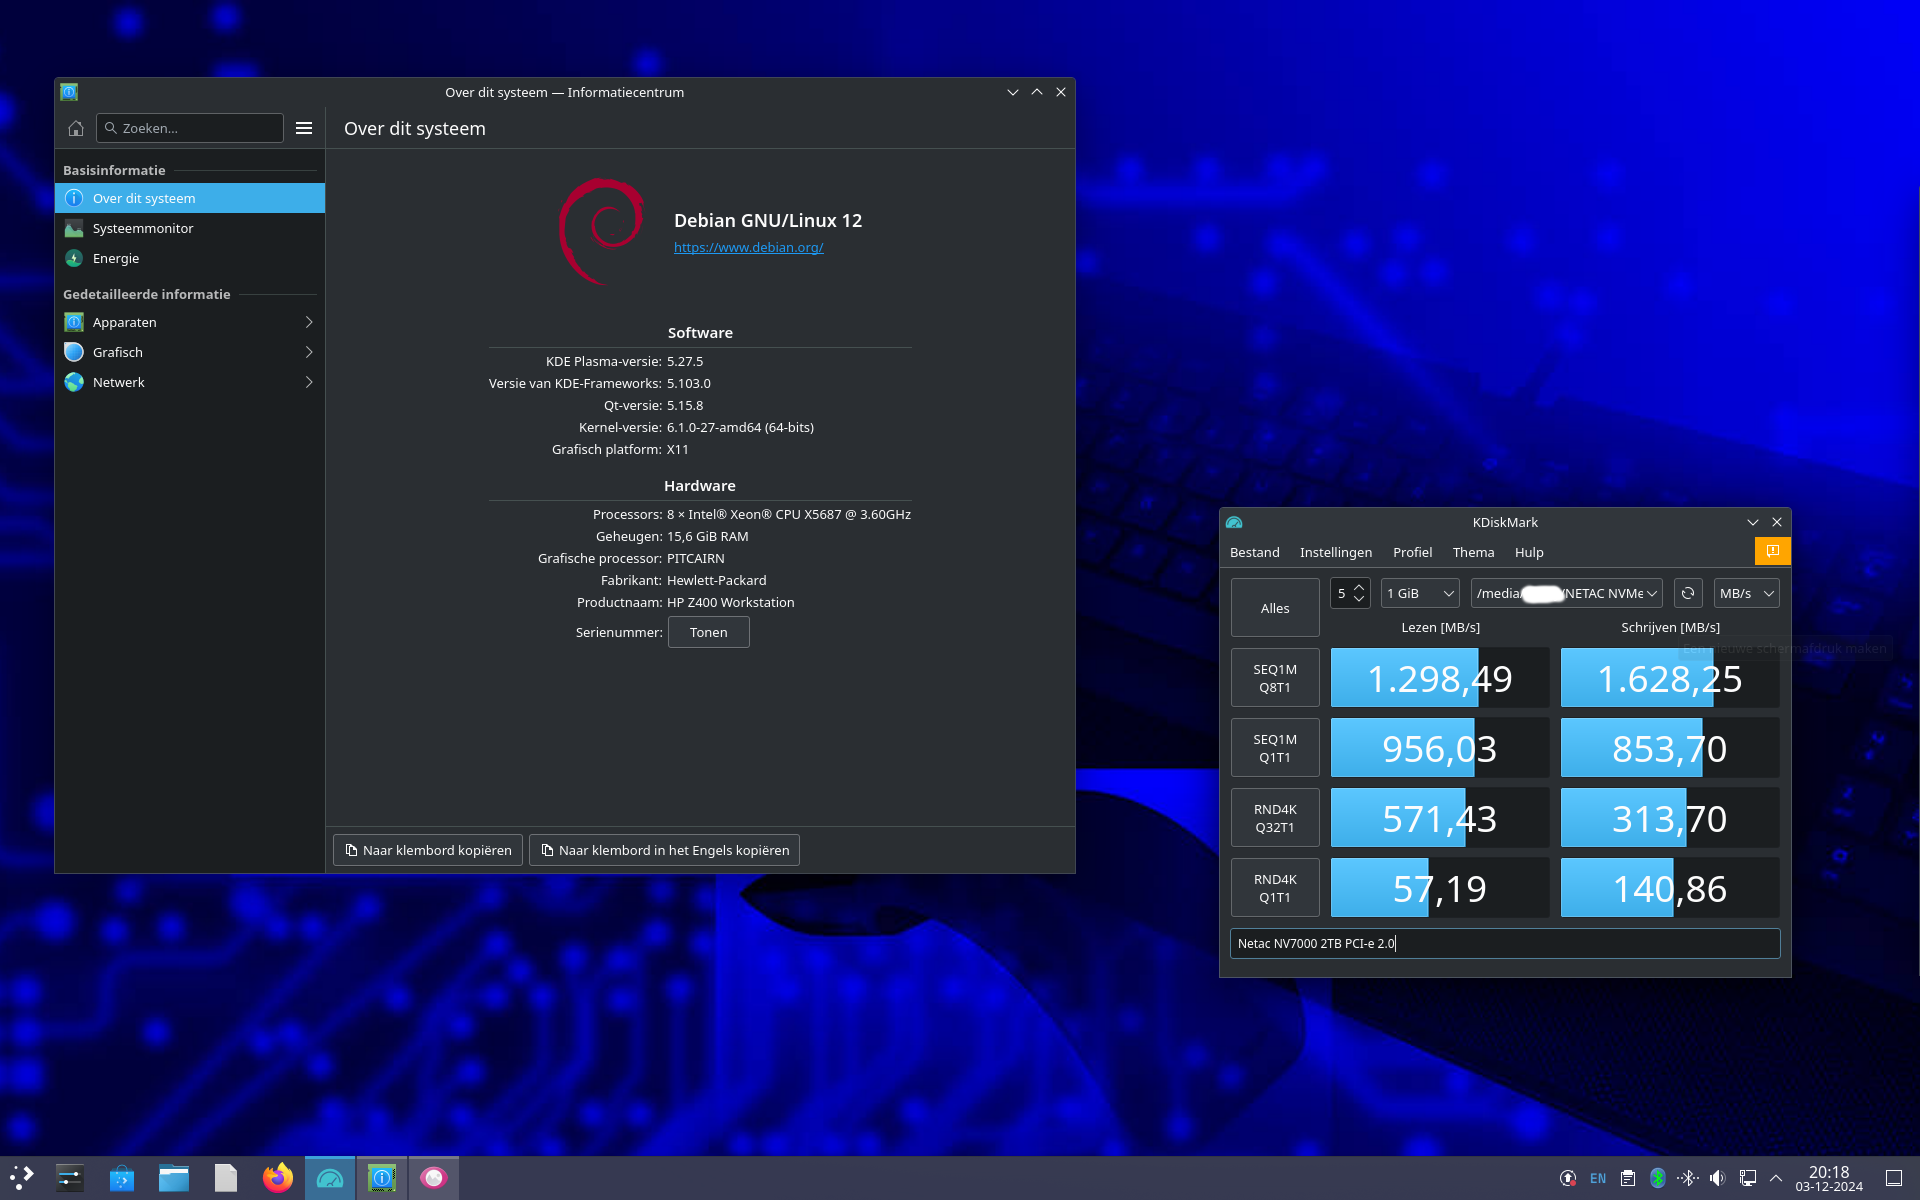
Task: Open the volume tray icon
Action: tap(1718, 1178)
